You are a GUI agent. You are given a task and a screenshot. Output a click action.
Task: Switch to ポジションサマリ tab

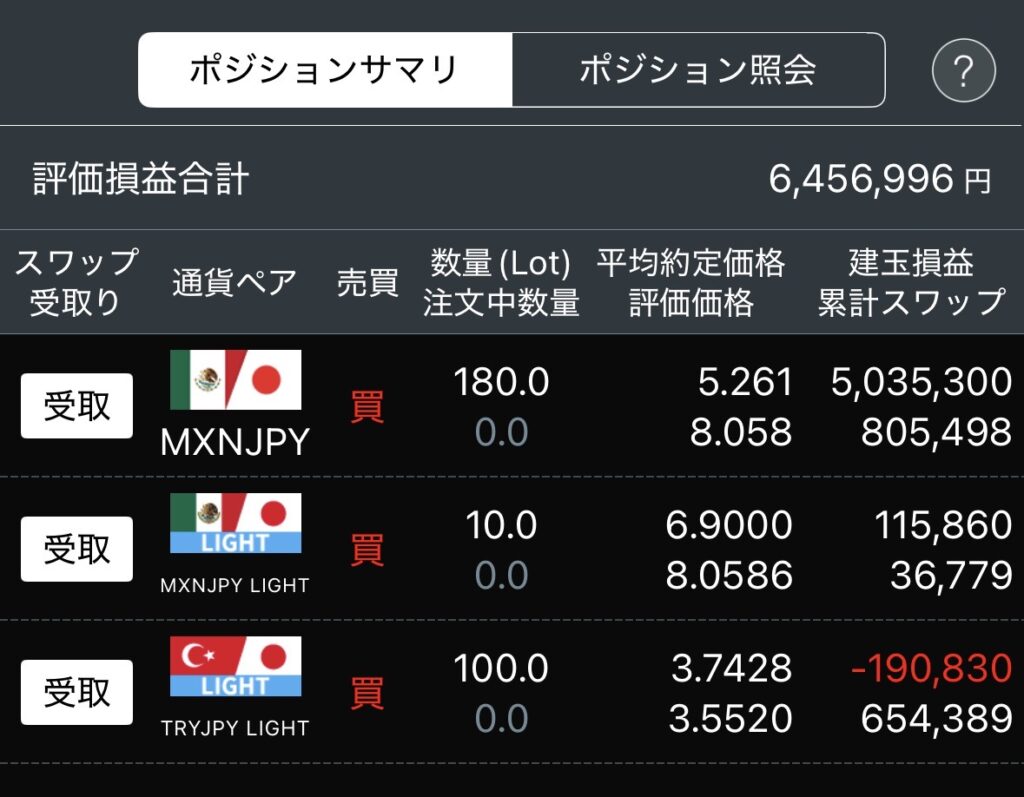tap(325, 70)
